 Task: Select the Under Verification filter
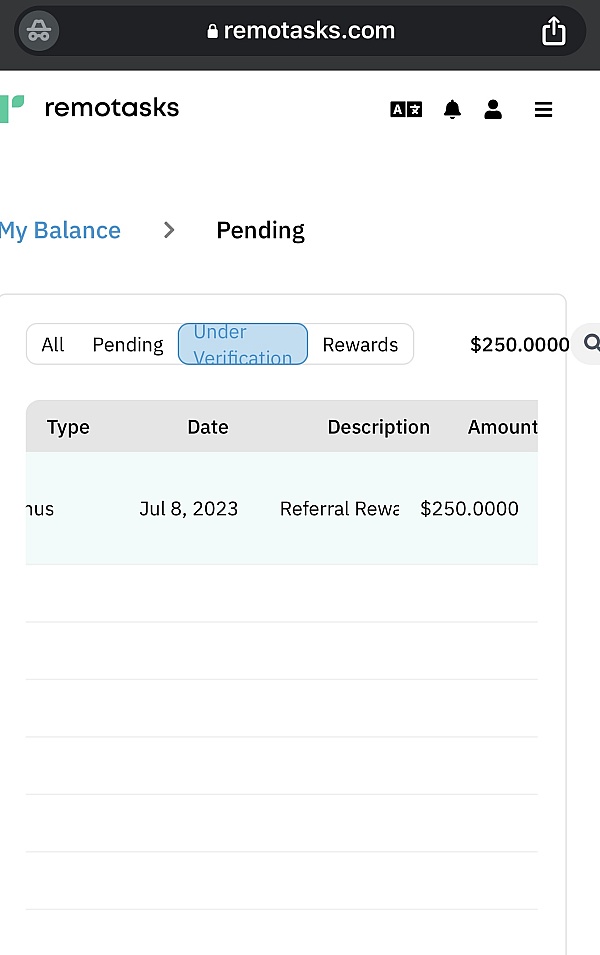click(x=242, y=344)
